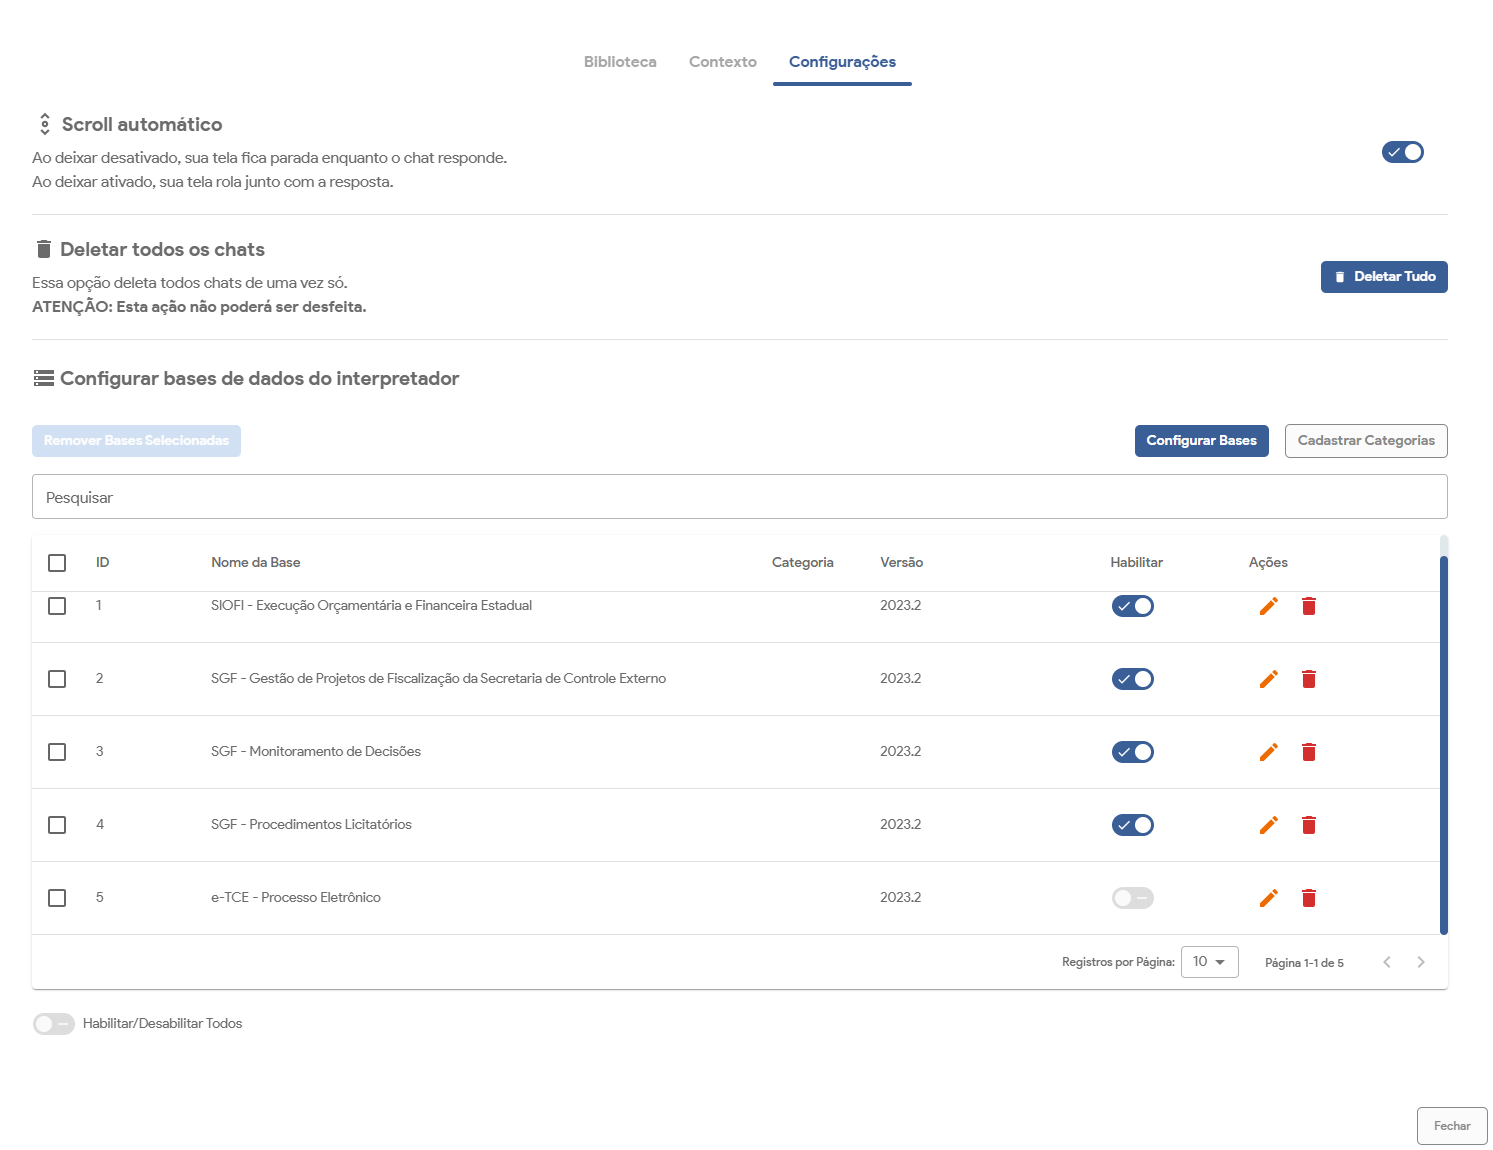Click the Cadastrar Categorias button
Image resolution: width=1493 pixels, height=1150 pixels.
coord(1365,441)
